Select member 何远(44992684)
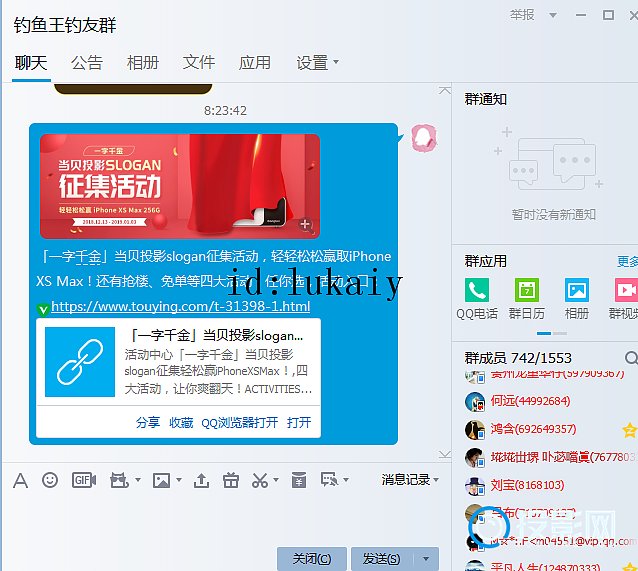The width and height of the screenshot is (638, 571). click(x=530, y=401)
